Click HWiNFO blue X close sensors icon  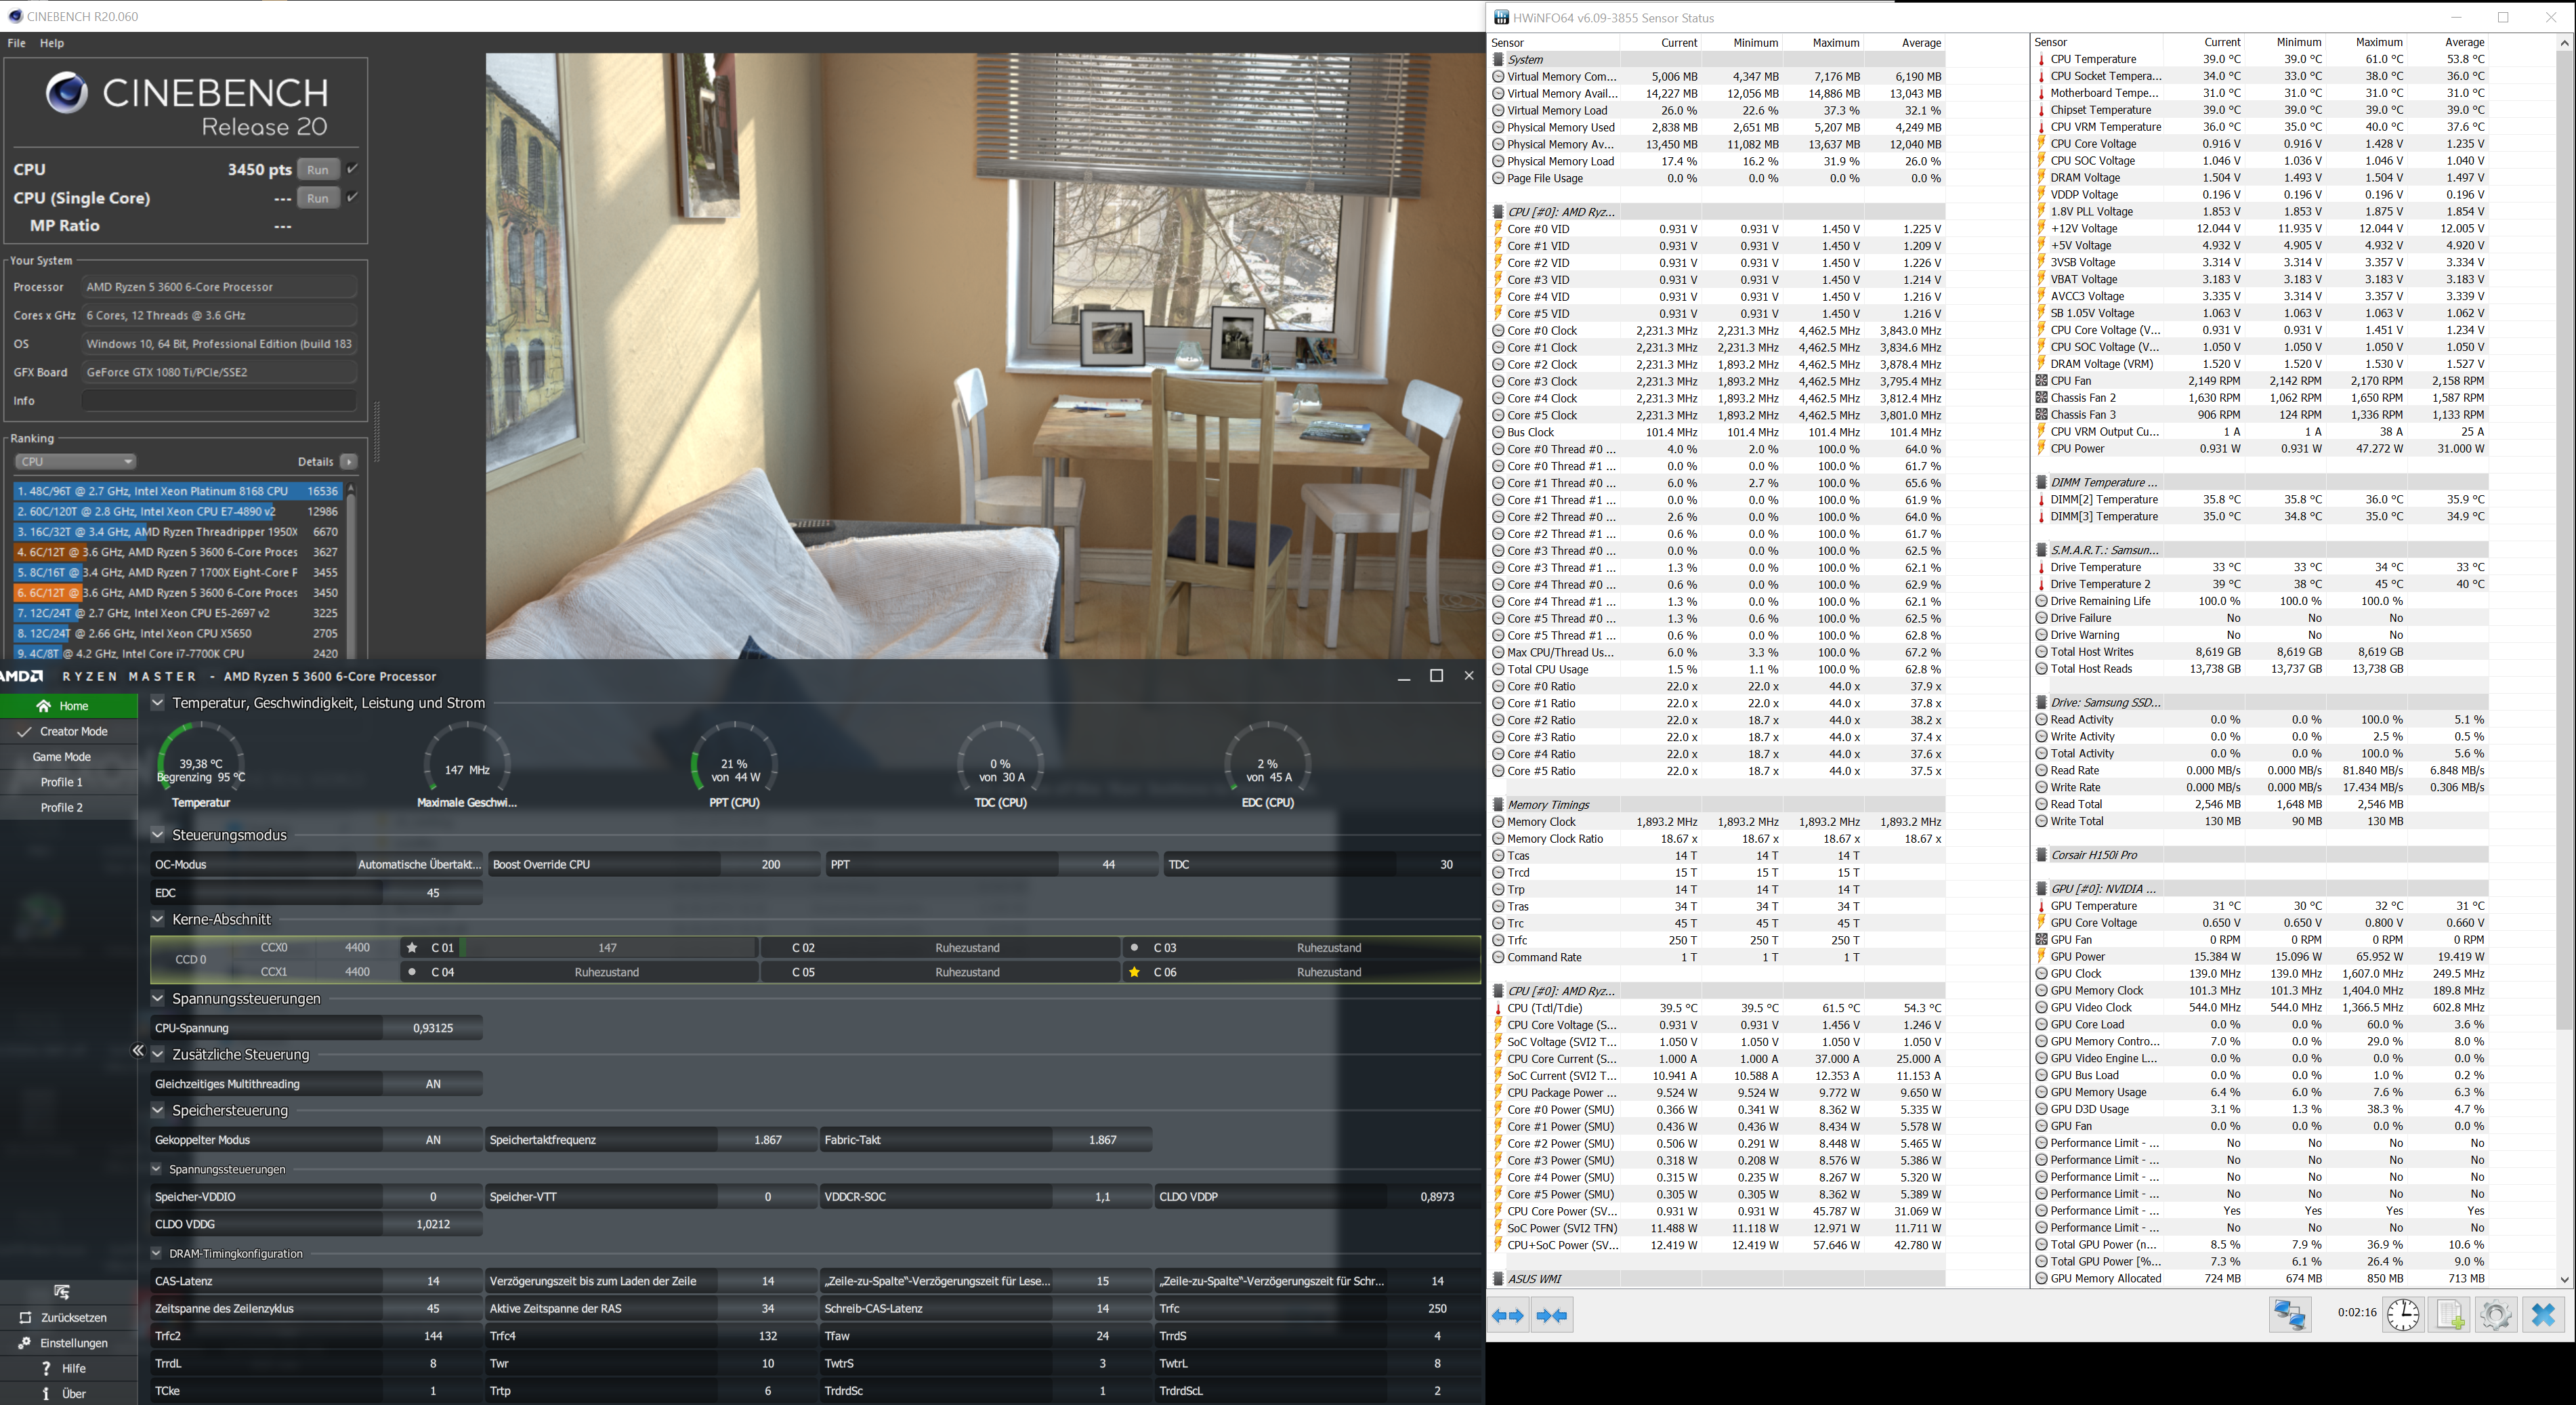[2543, 1314]
